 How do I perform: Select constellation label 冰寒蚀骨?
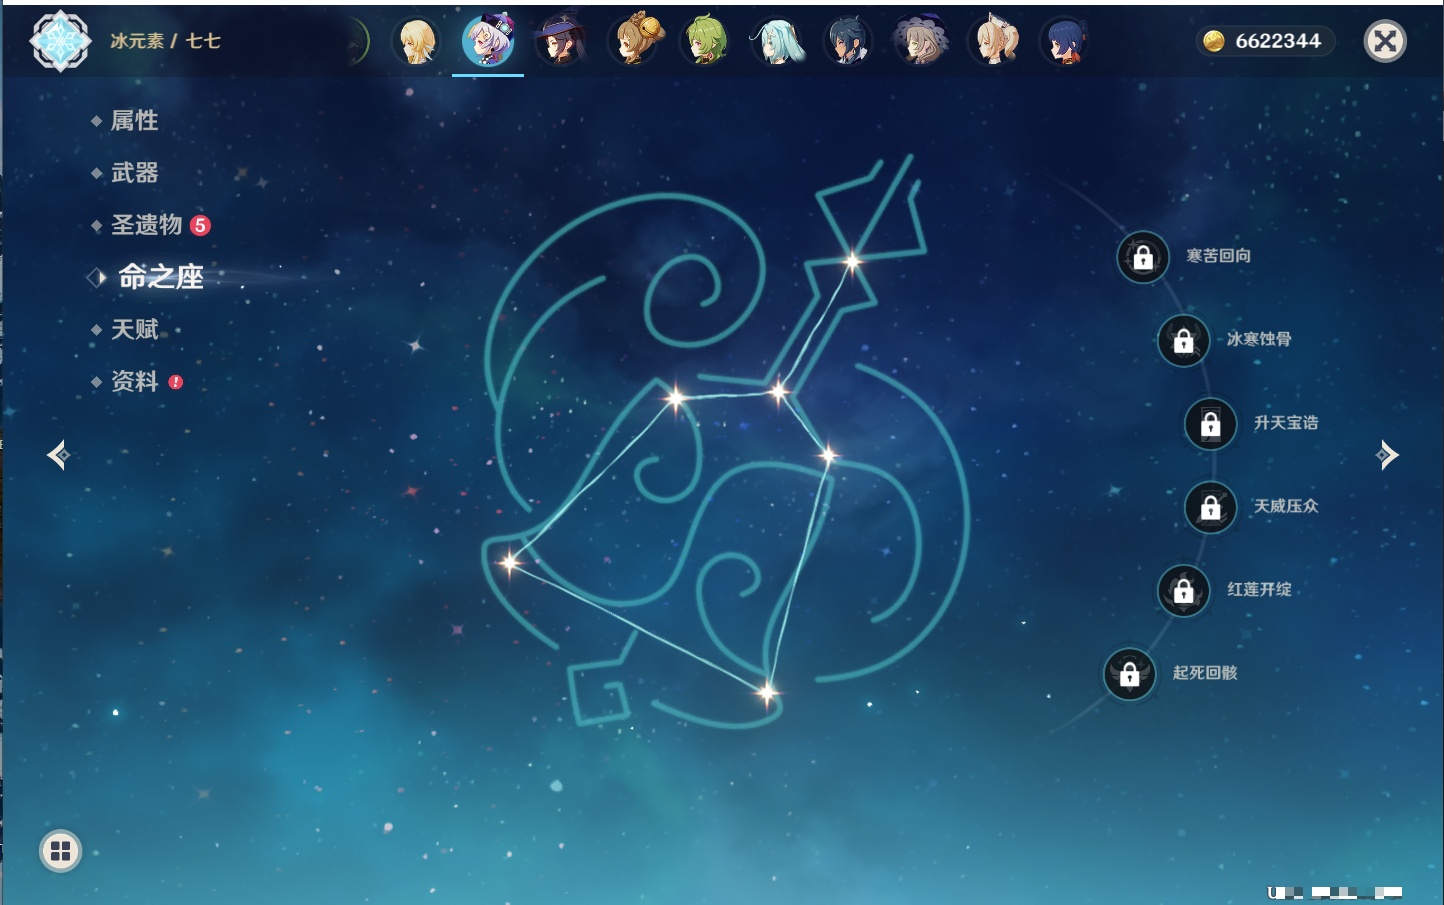click(1259, 339)
